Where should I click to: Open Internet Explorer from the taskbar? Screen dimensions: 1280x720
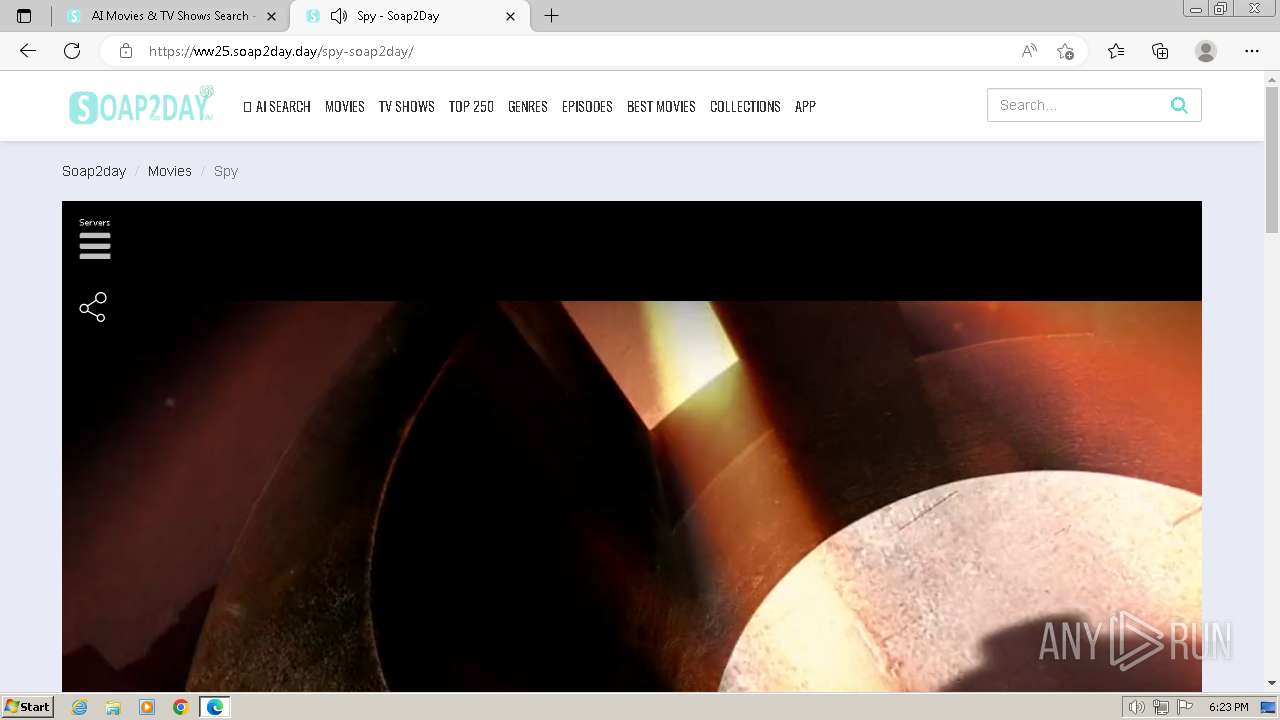[x=80, y=707]
